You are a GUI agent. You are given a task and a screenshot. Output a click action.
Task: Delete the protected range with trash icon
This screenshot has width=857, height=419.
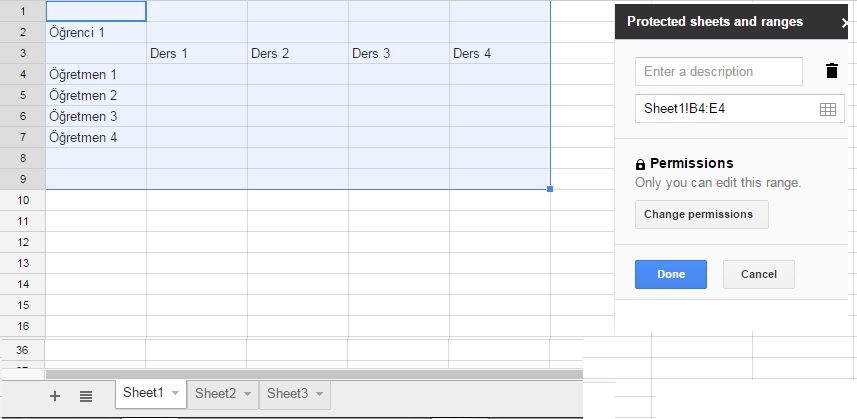click(831, 71)
